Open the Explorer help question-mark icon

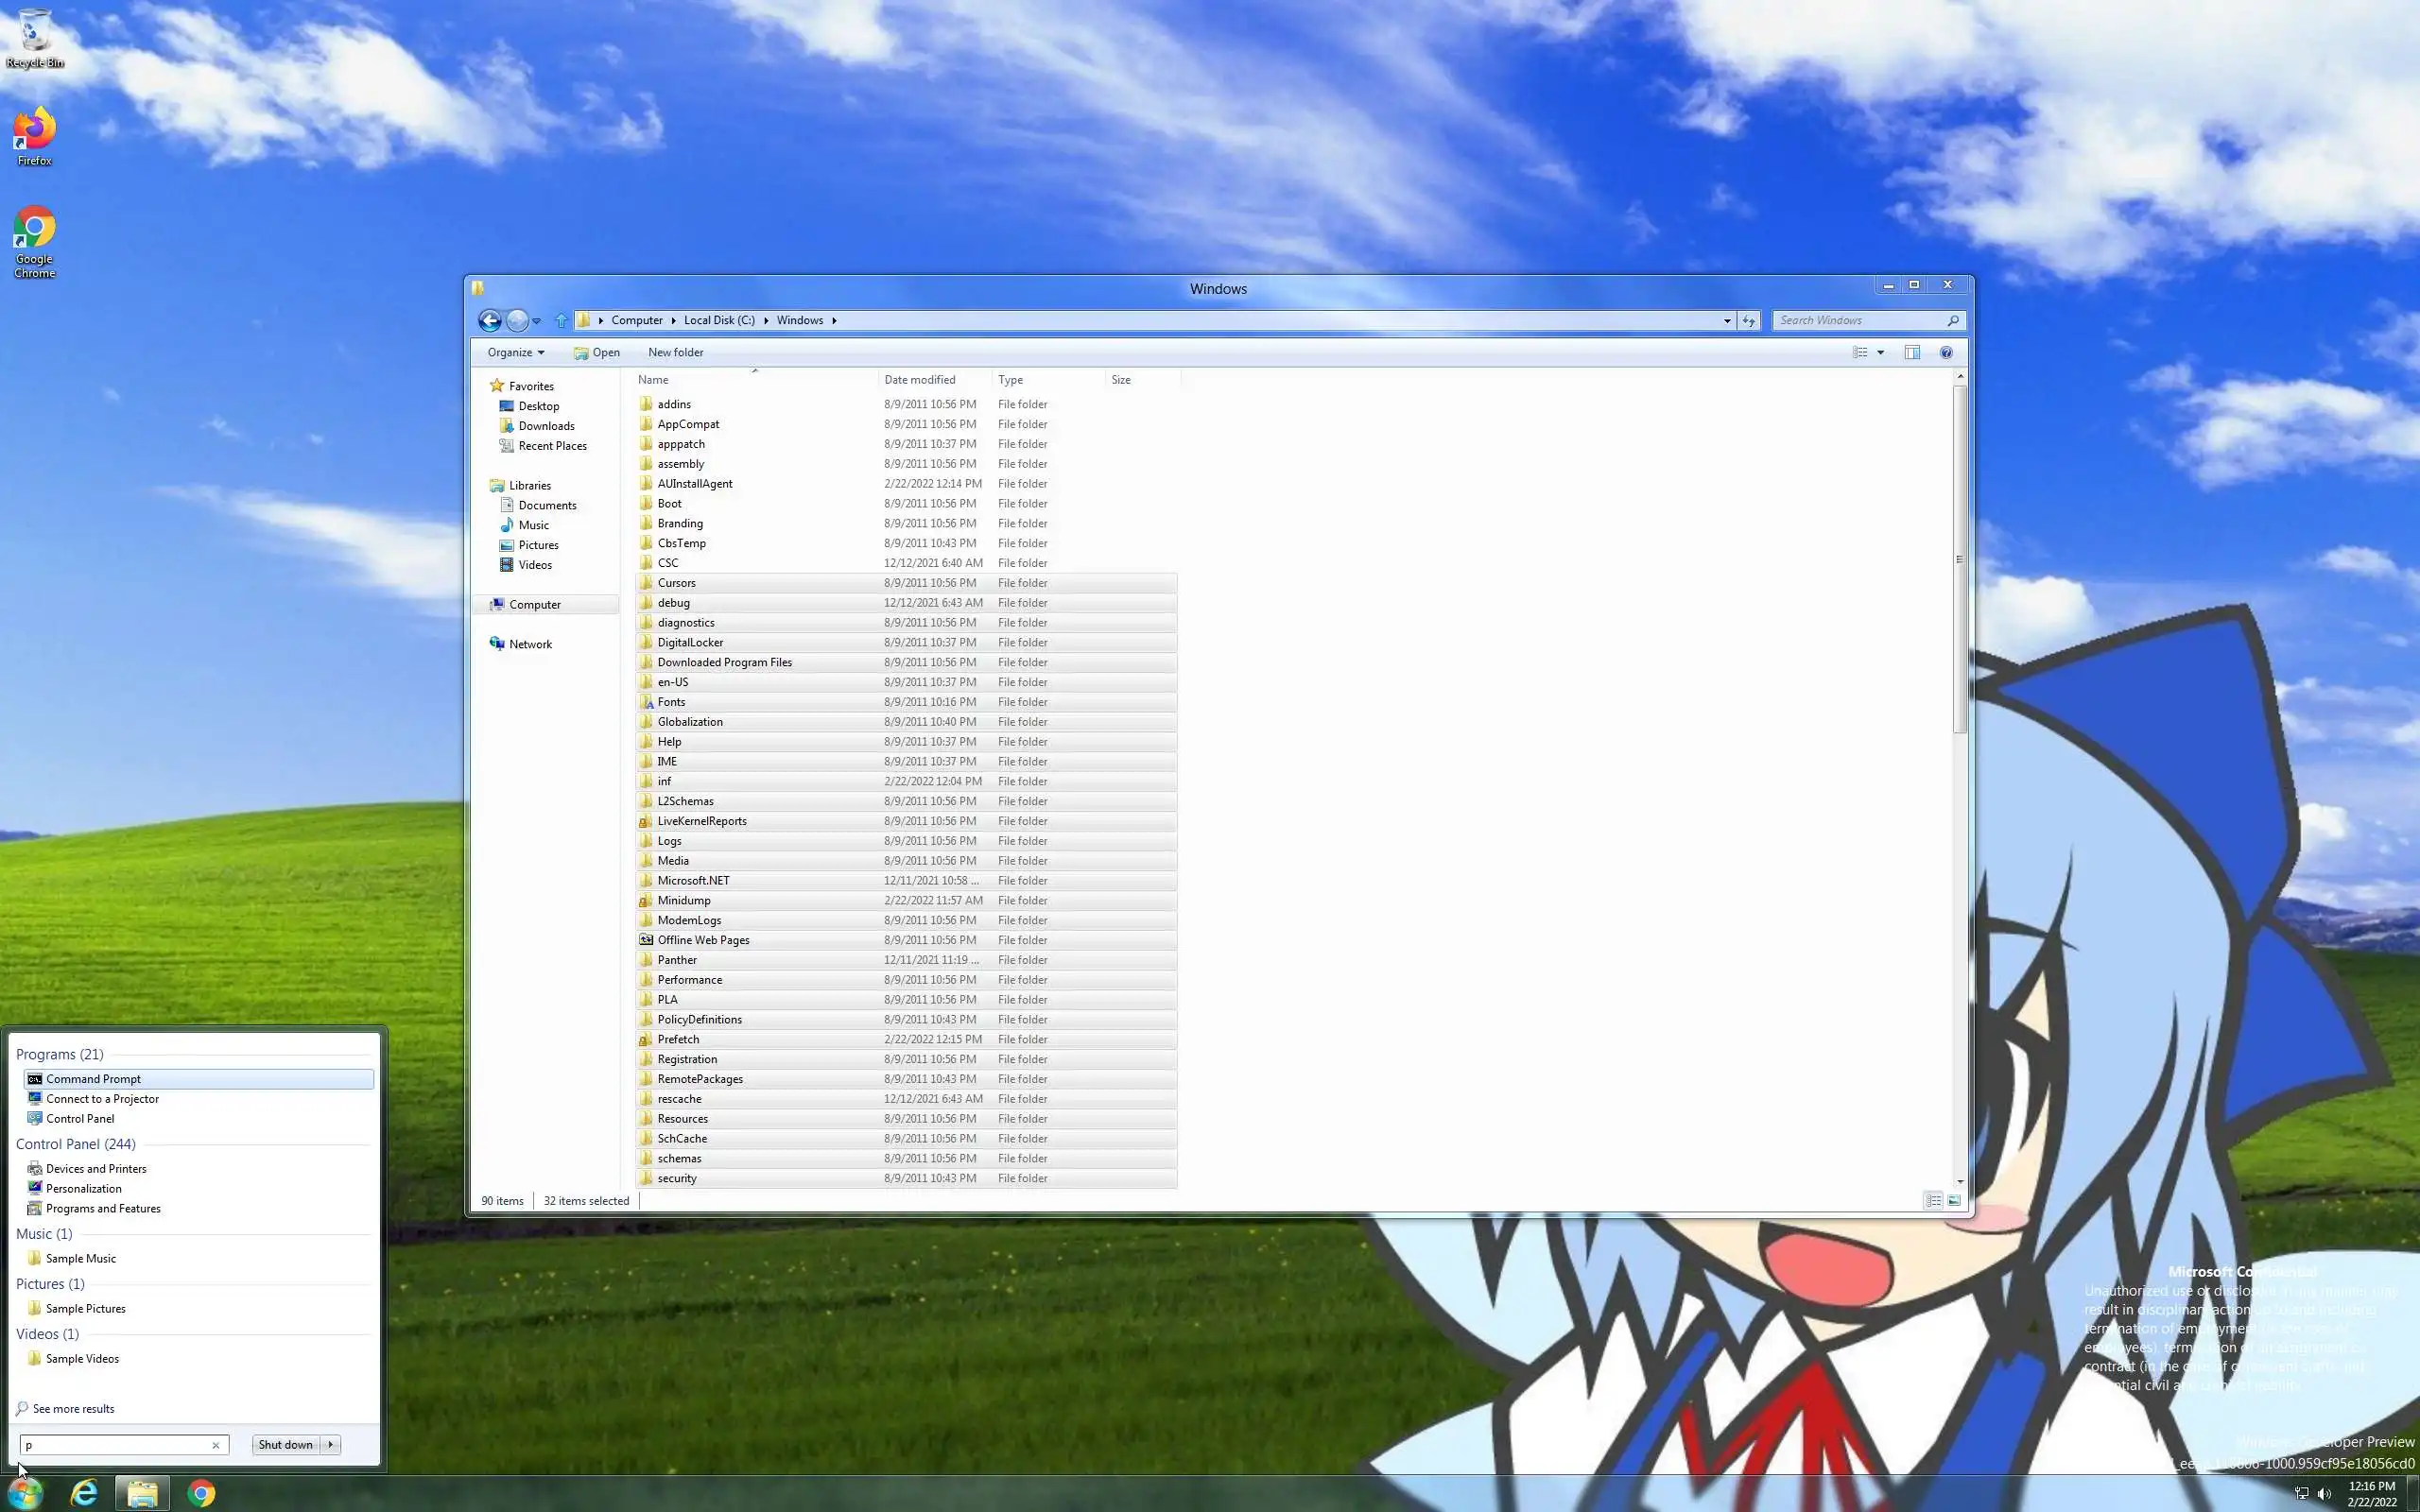click(1945, 352)
